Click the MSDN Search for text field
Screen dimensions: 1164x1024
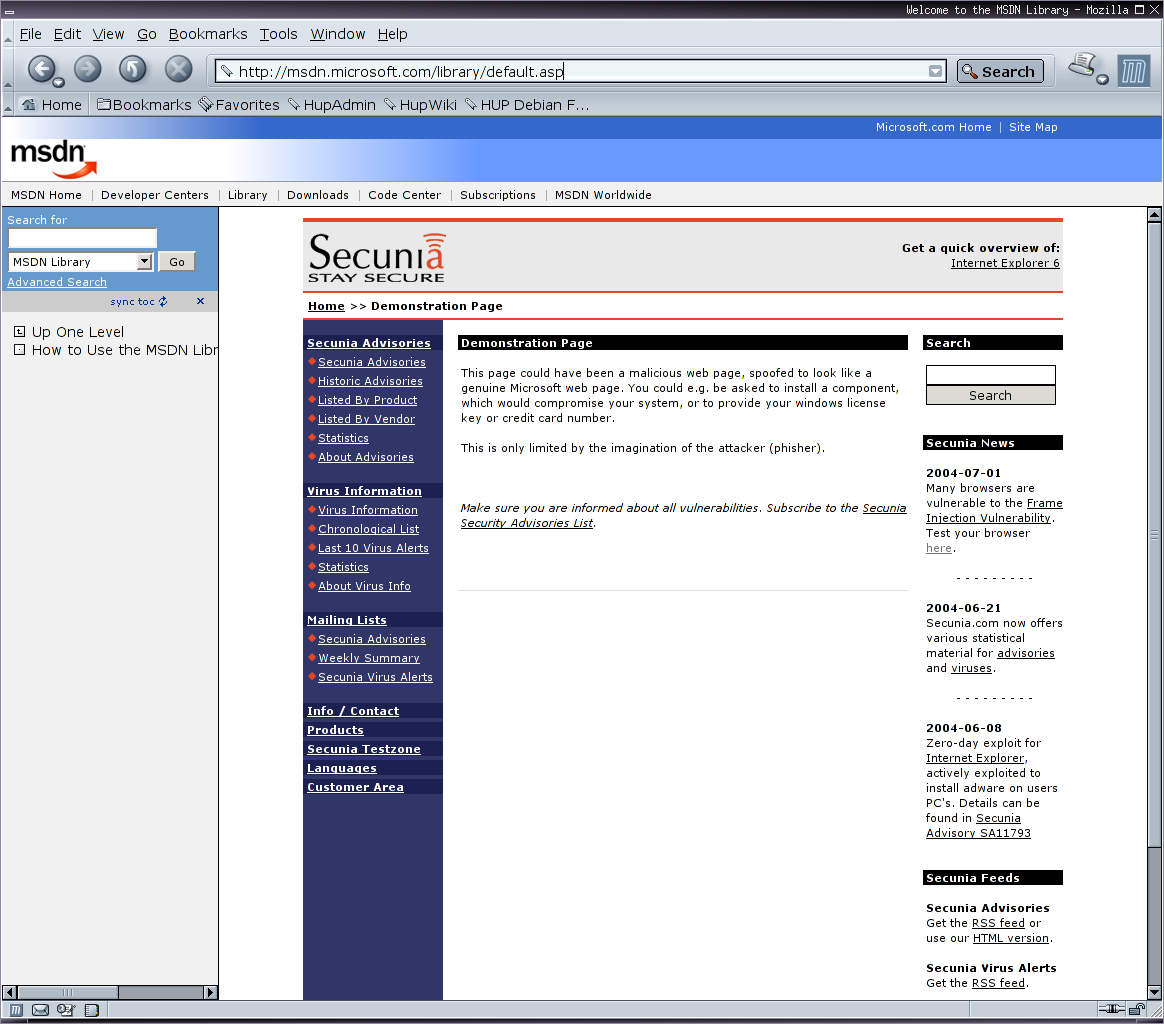(82, 238)
